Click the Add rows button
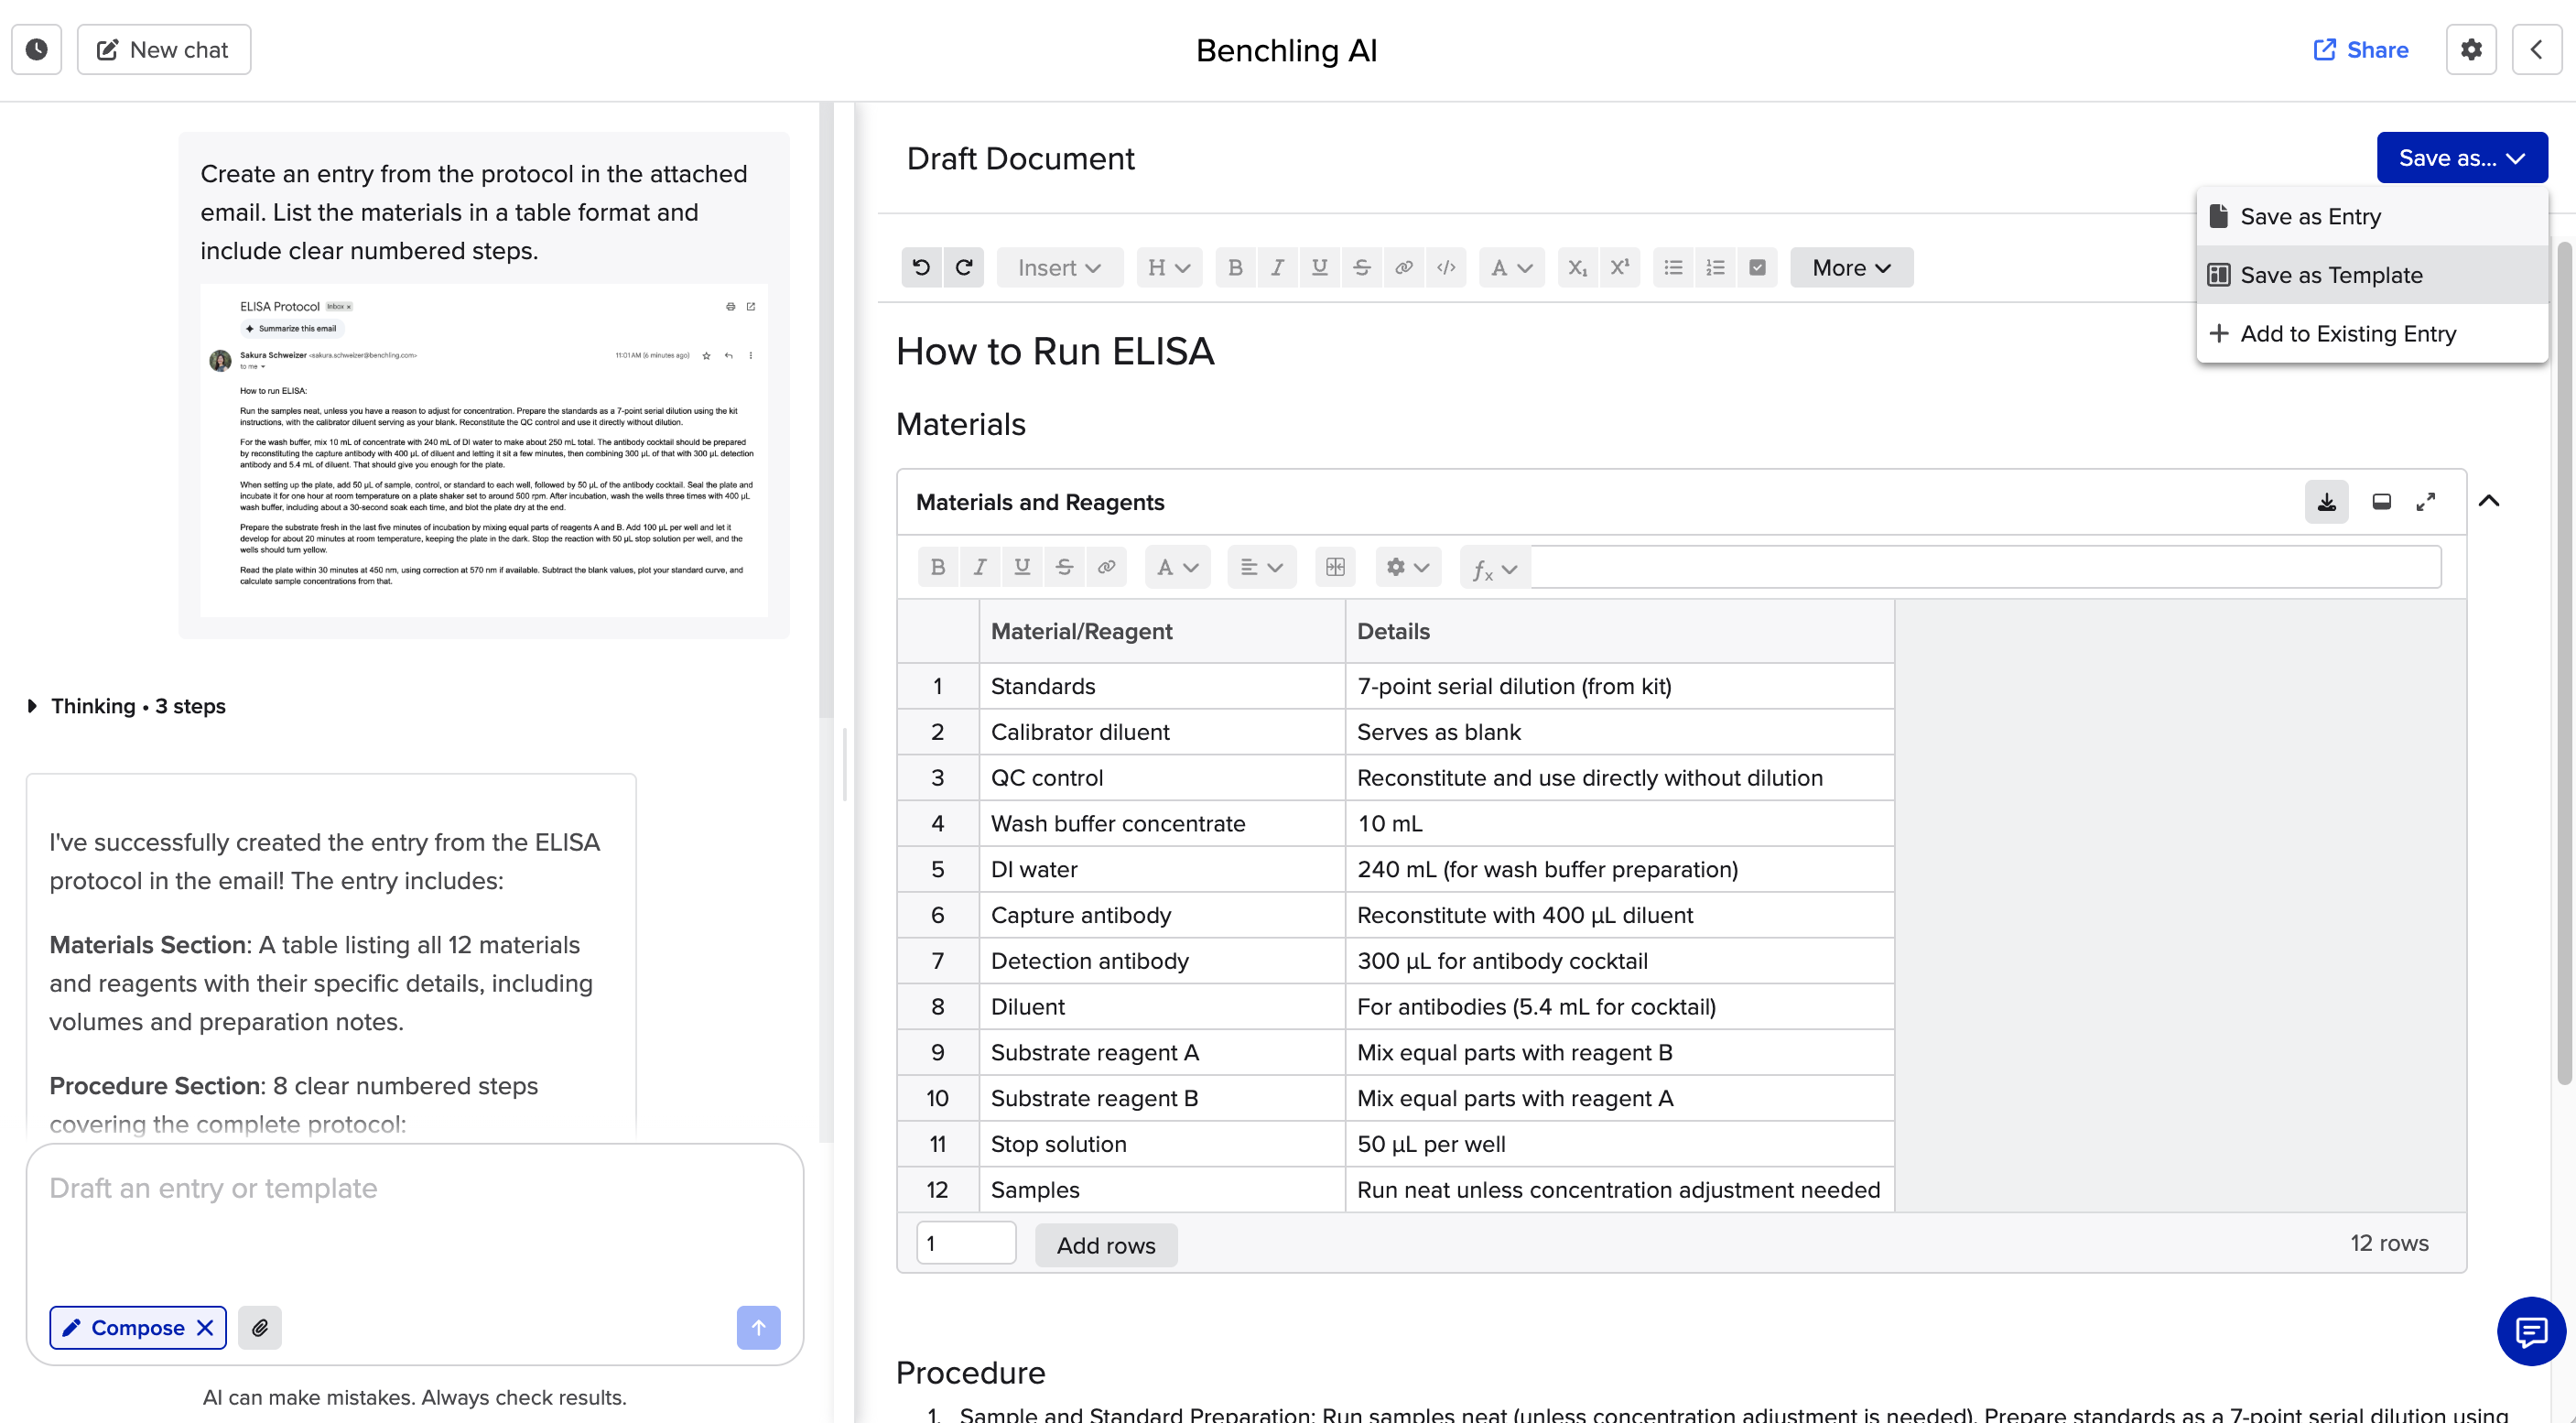 (x=1105, y=1245)
